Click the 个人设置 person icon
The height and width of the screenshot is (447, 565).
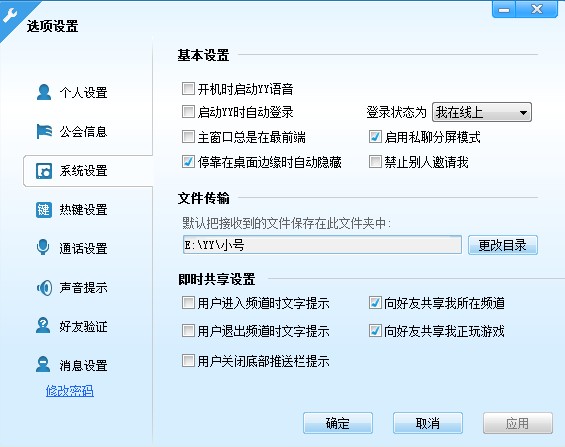coord(44,92)
